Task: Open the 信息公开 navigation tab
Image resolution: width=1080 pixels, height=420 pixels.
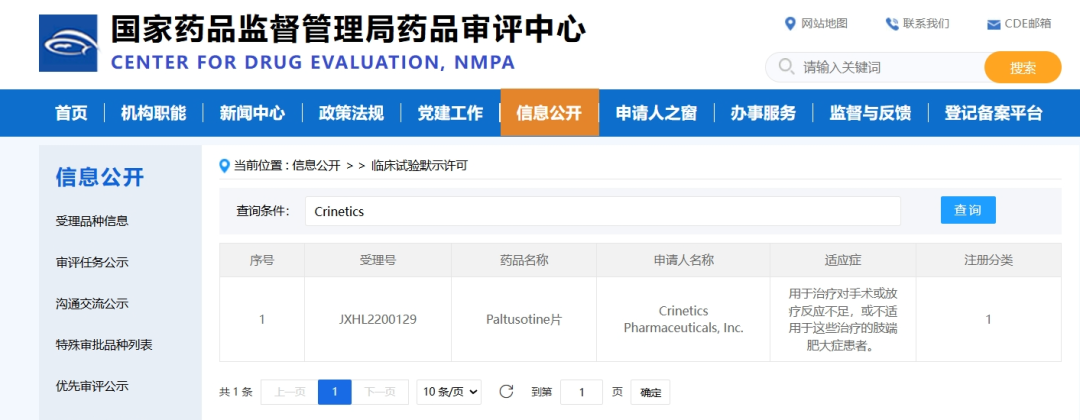Action: tap(549, 113)
